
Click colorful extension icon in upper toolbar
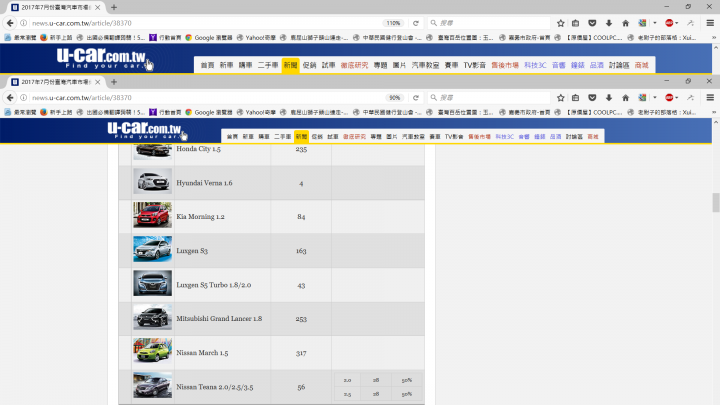642,23
